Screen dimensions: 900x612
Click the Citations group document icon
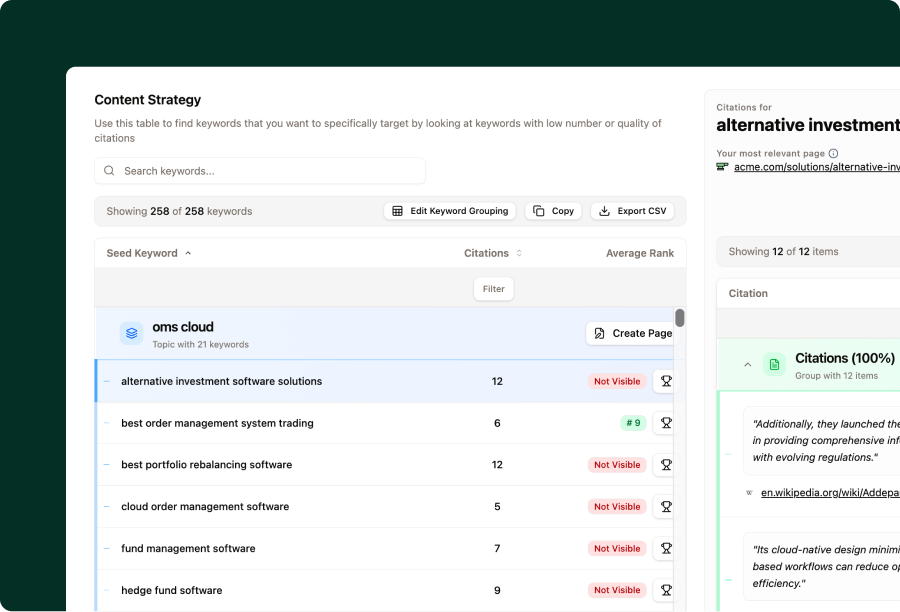click(x=774, y=365)
